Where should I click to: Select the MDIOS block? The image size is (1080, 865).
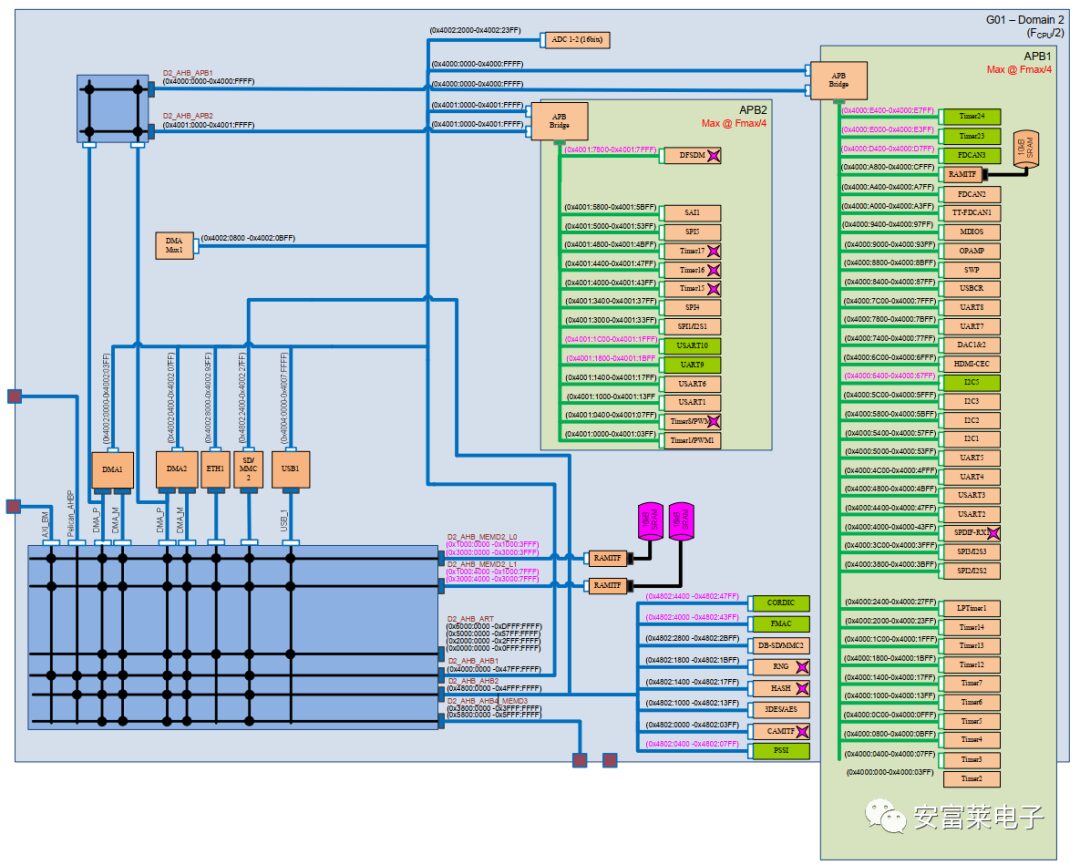[971, 232]
